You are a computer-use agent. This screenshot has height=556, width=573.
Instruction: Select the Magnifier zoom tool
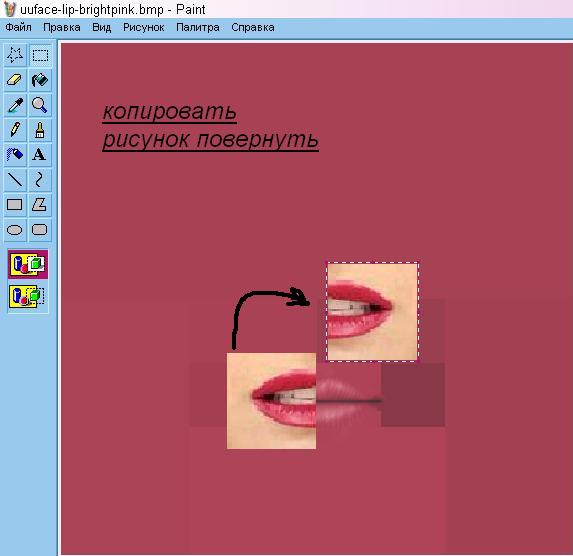40,105
